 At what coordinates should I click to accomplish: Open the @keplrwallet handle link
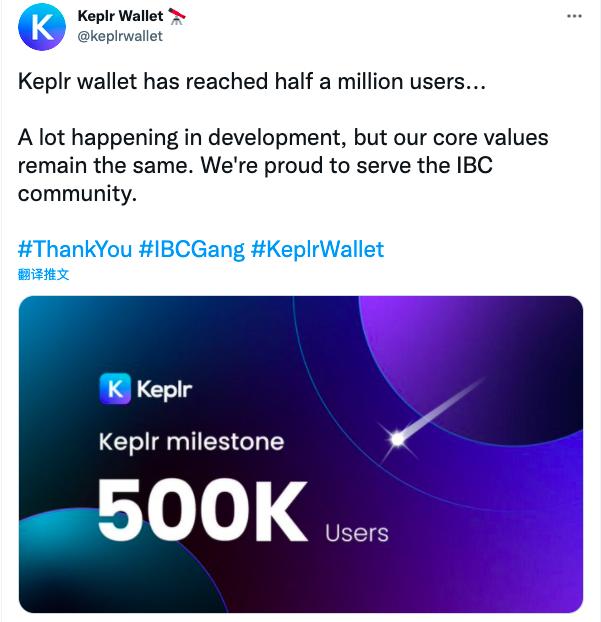click(120, 36)
